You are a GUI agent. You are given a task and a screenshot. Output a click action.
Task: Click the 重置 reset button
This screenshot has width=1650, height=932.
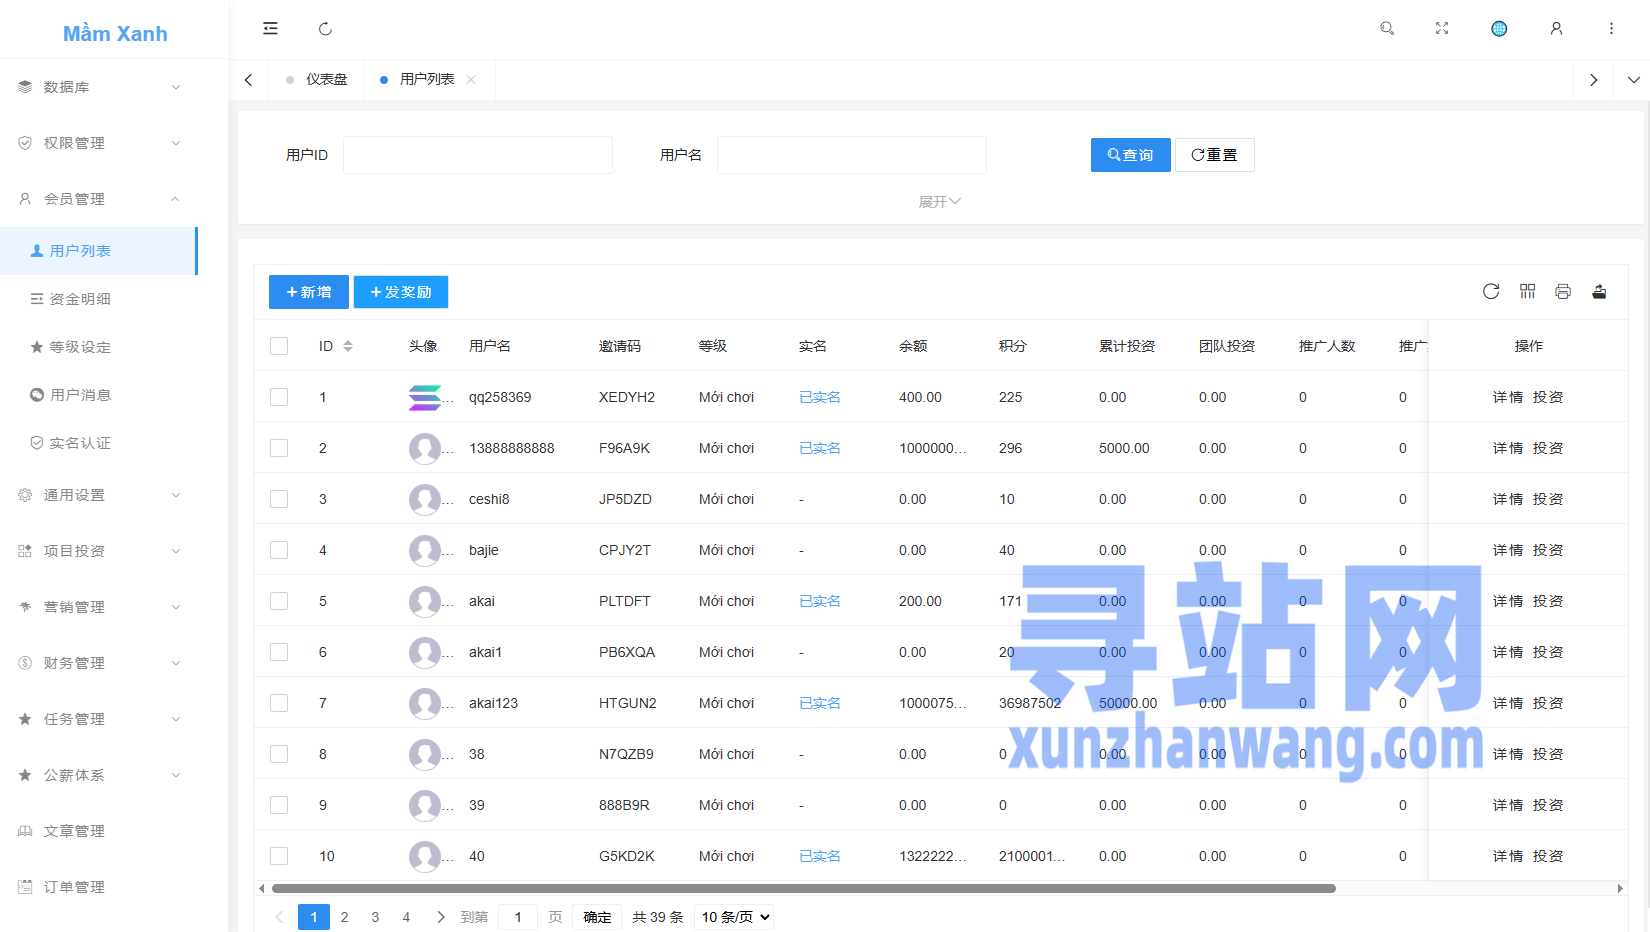tap(1215, 155)
